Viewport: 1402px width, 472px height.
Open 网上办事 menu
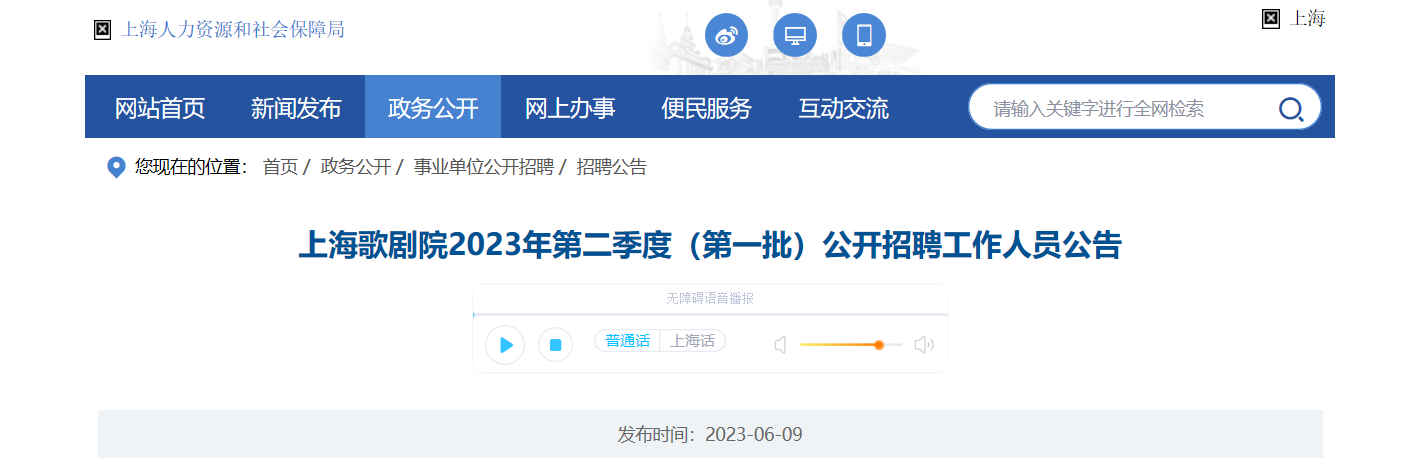pyautogui.click(x=570, y=108)
